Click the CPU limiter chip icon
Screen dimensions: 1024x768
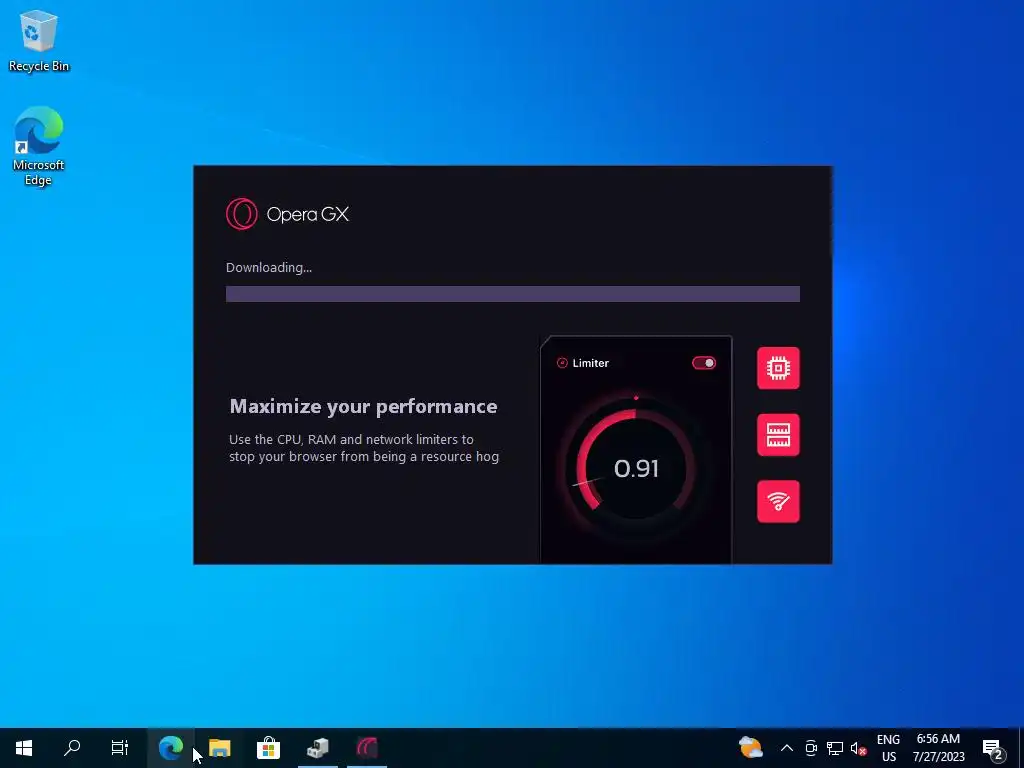point(778,368)
